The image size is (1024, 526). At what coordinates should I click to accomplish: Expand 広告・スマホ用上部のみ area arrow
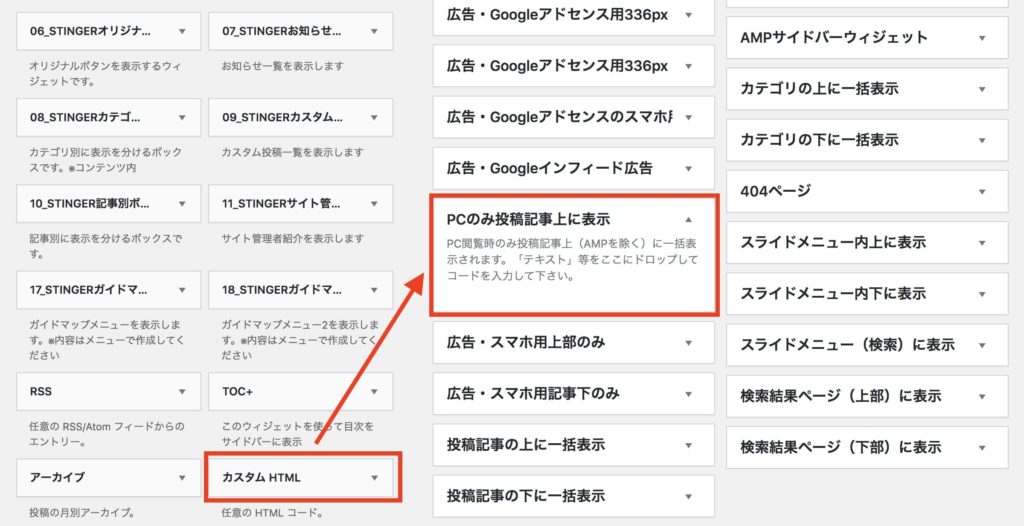(688, 343)
